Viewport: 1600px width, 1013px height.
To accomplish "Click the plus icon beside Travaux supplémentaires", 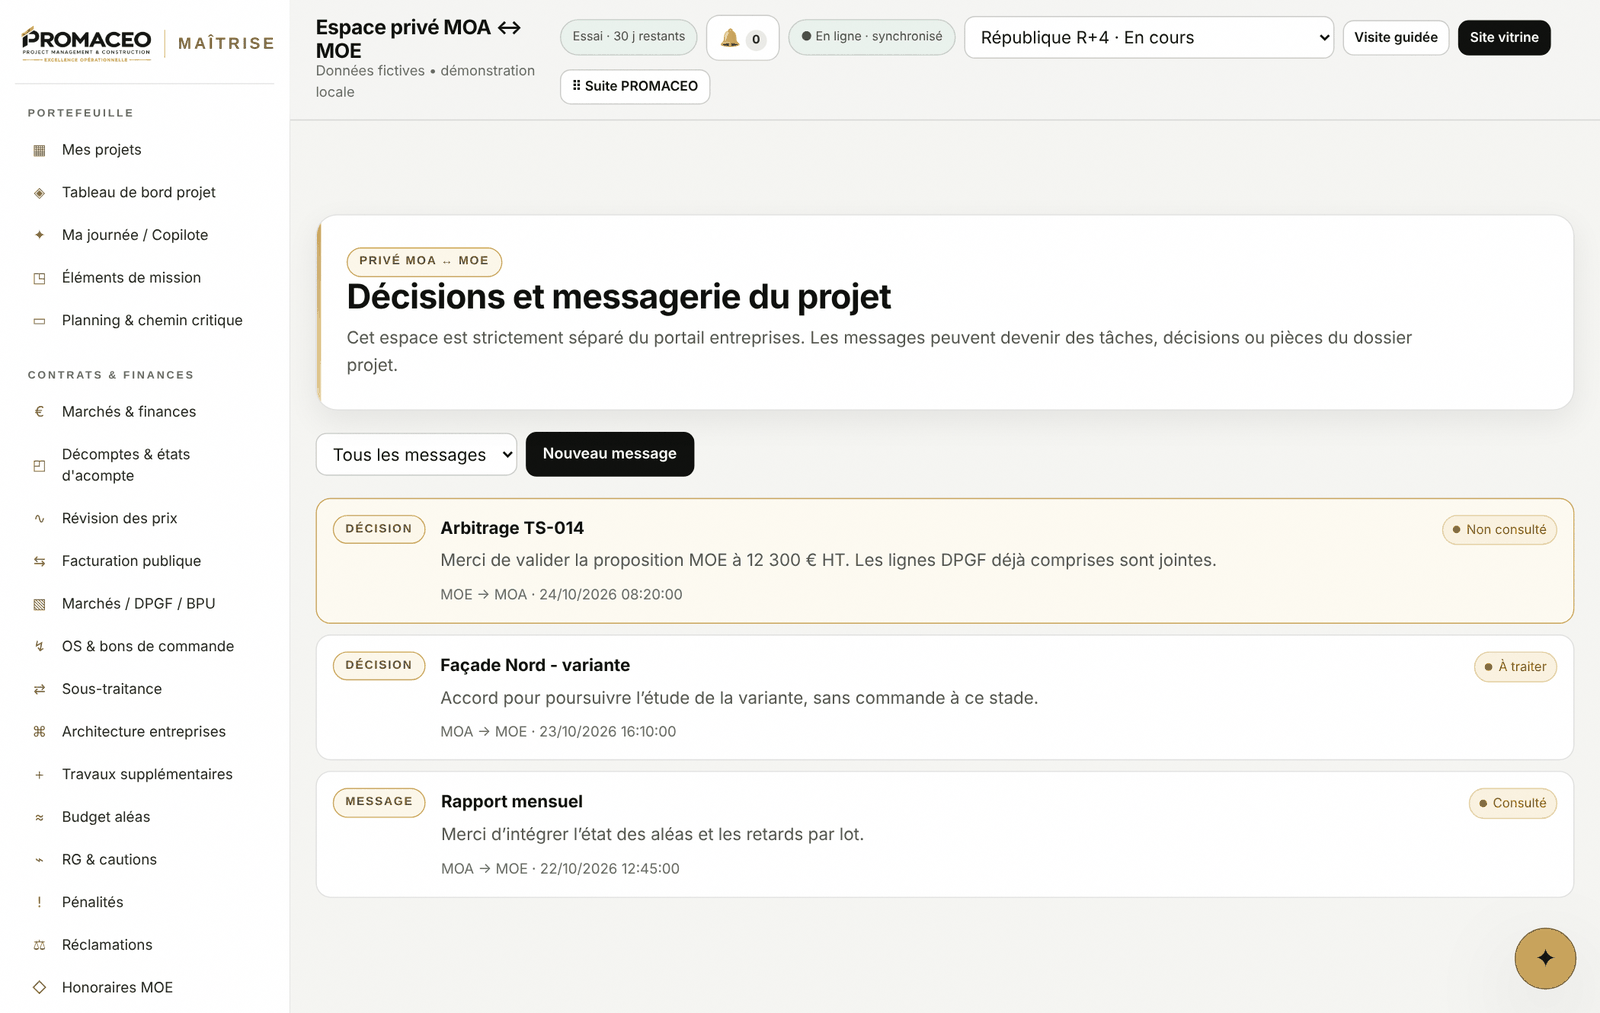I will (x=39, y=775).
